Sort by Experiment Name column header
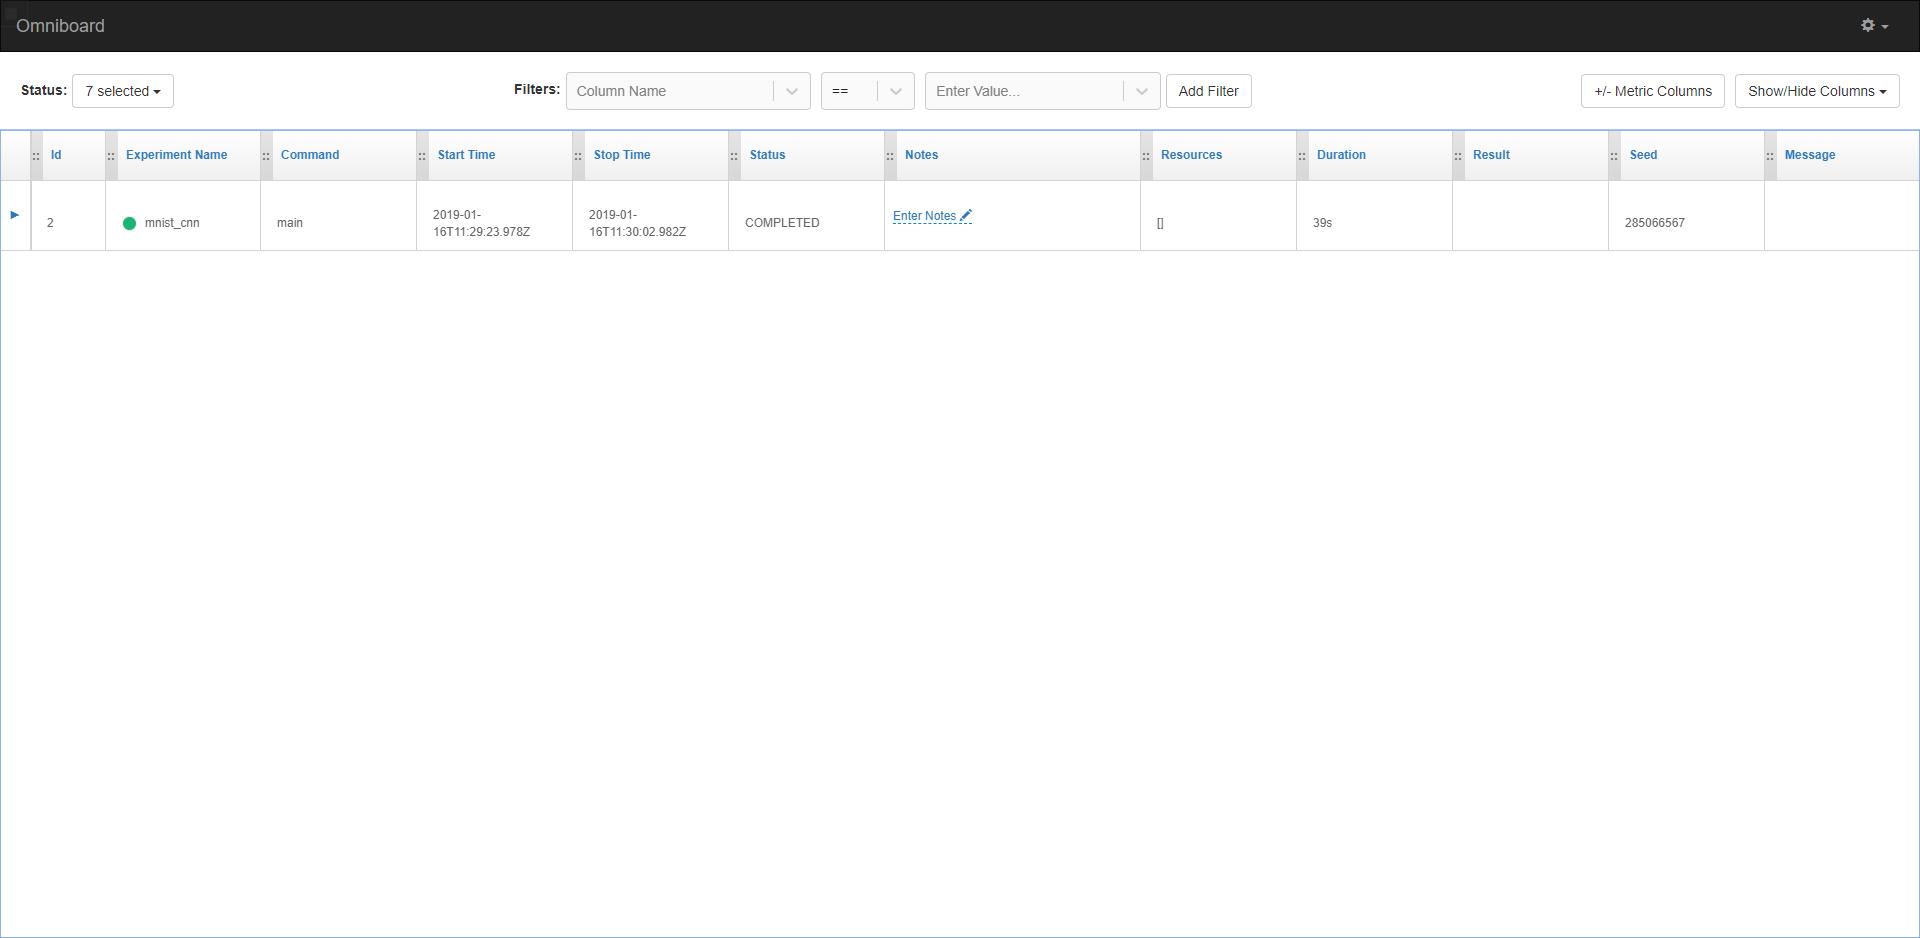 click(x=176, y=155)
